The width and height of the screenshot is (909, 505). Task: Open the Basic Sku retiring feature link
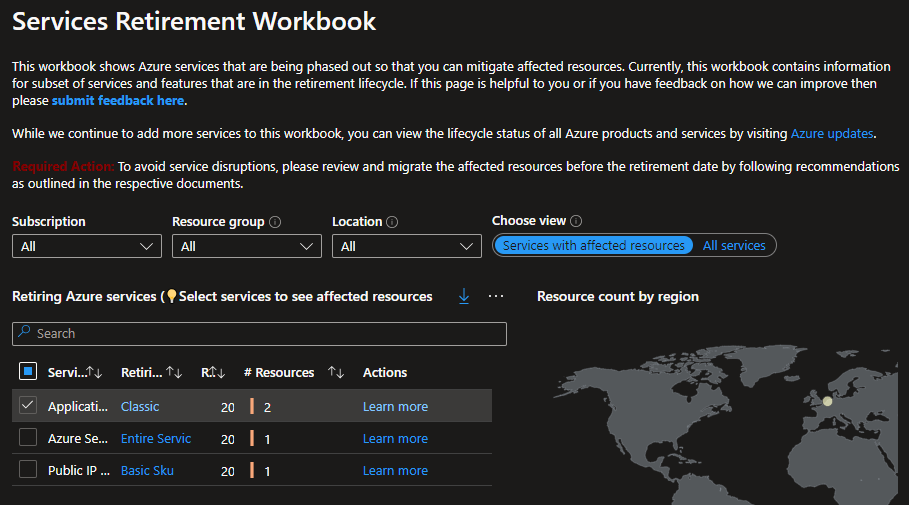(147, 470)
